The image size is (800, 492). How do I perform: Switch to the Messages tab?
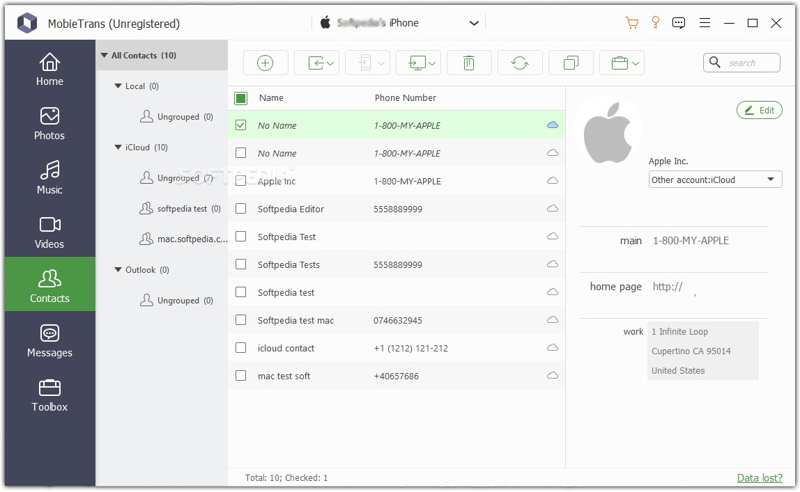pyautogui.click(x=49, y=341)
